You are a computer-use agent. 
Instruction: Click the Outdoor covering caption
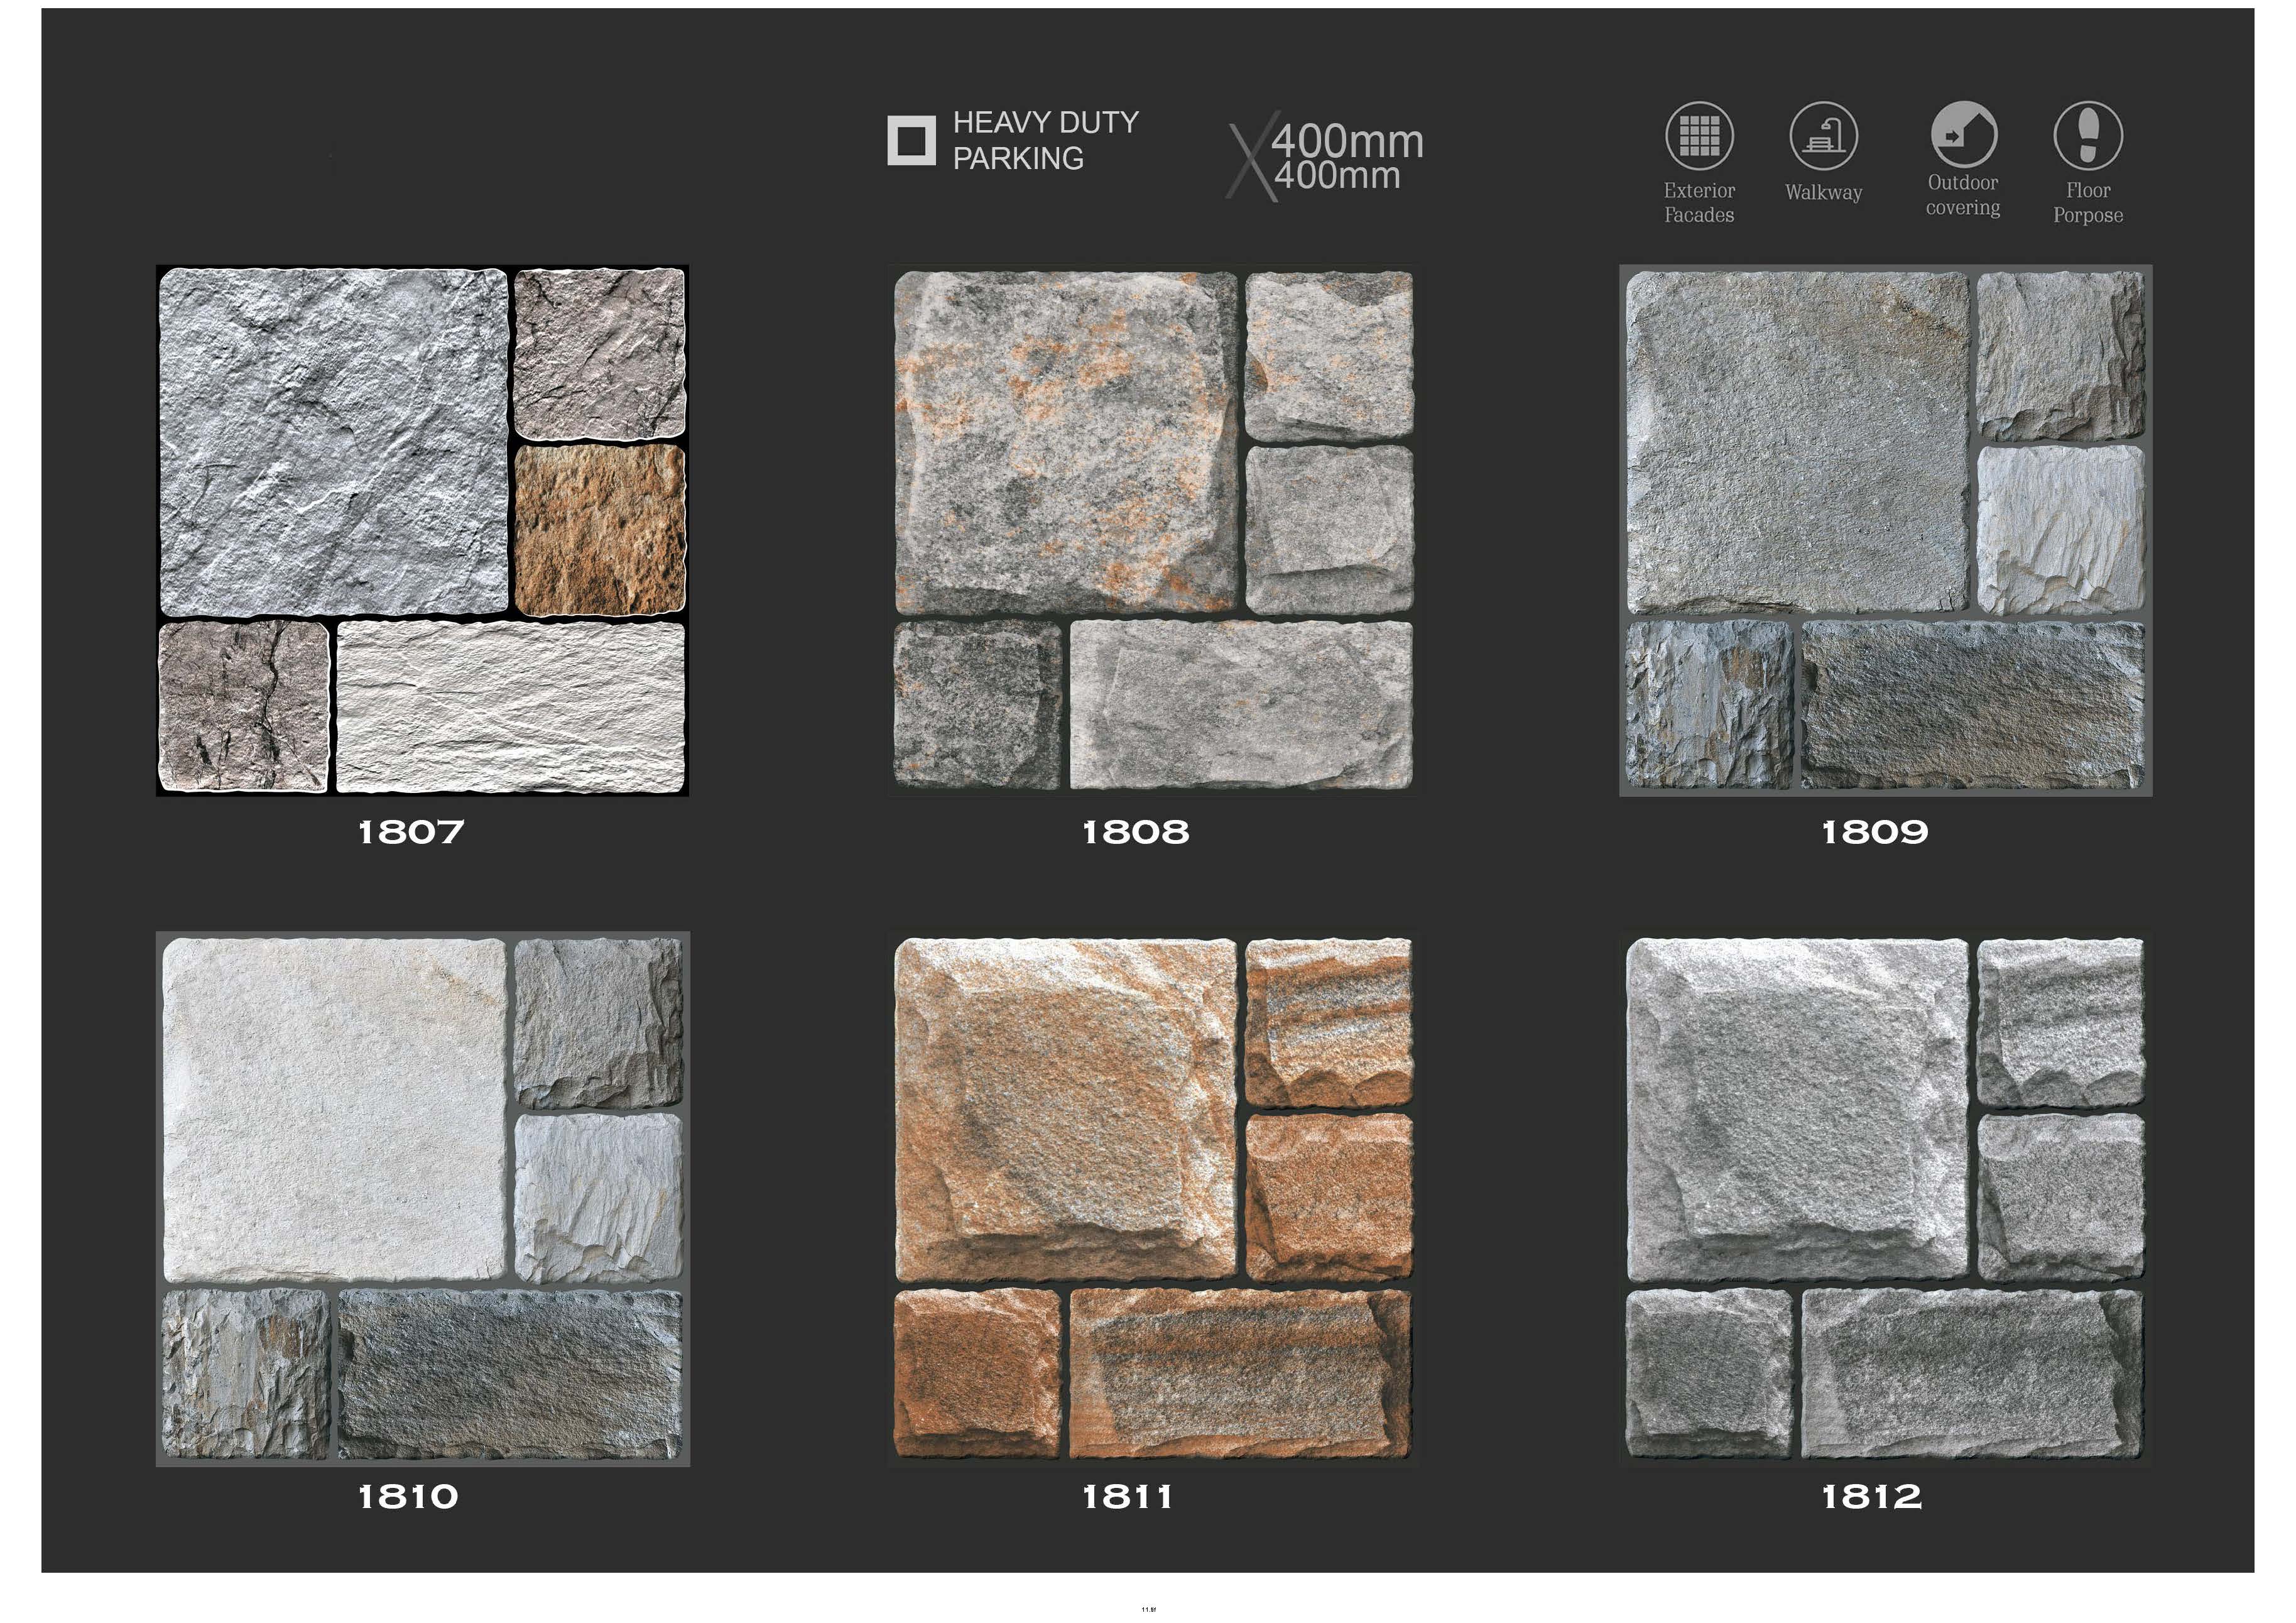(1963, 195)
